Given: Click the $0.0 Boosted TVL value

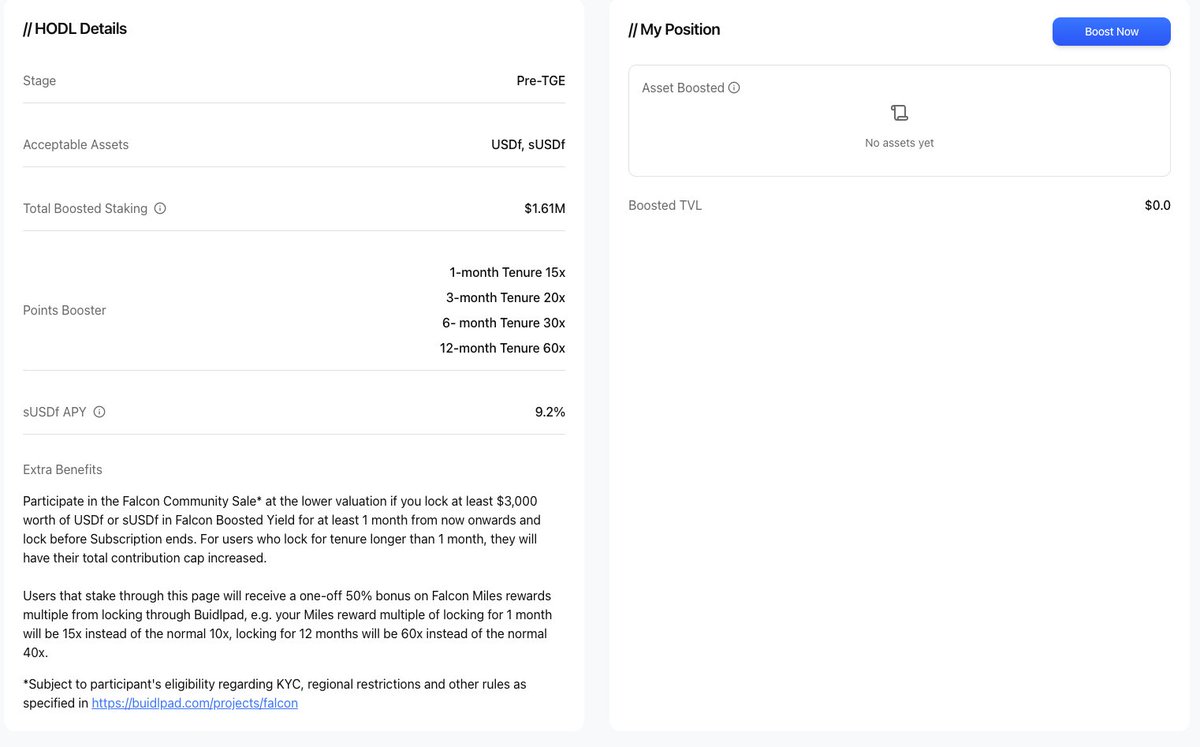Looking at the screenshot, I should click(1157, 206).
